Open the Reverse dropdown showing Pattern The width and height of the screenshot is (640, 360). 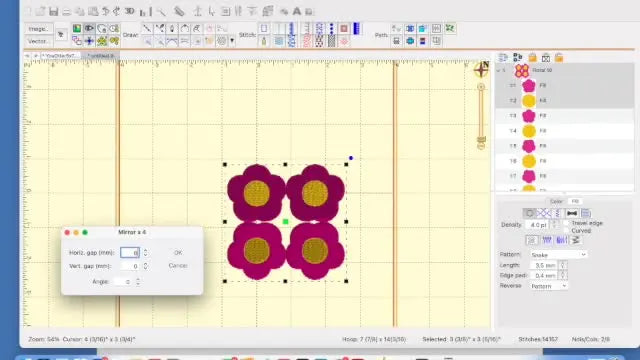tap(549, 286)
